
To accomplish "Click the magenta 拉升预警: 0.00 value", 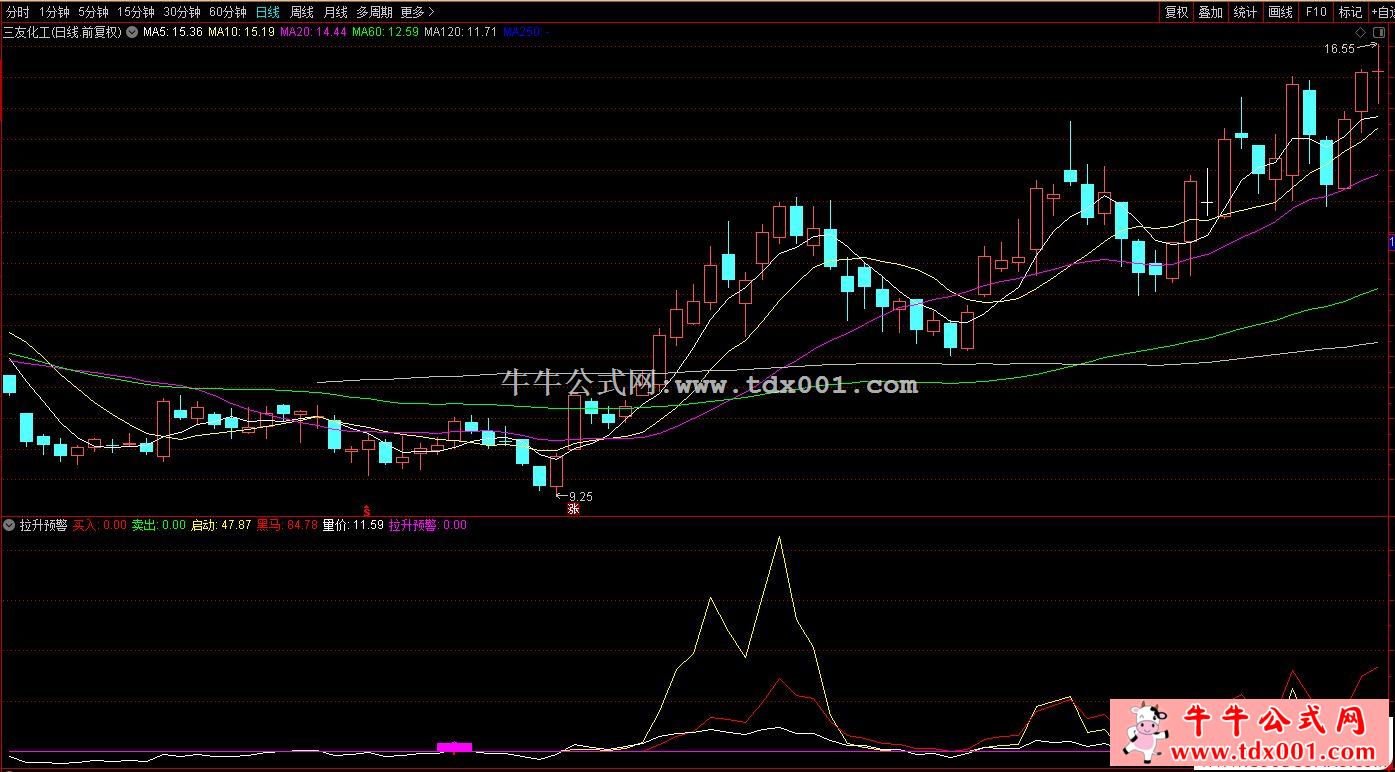I will pyautogui.click(x=428, y=525).
